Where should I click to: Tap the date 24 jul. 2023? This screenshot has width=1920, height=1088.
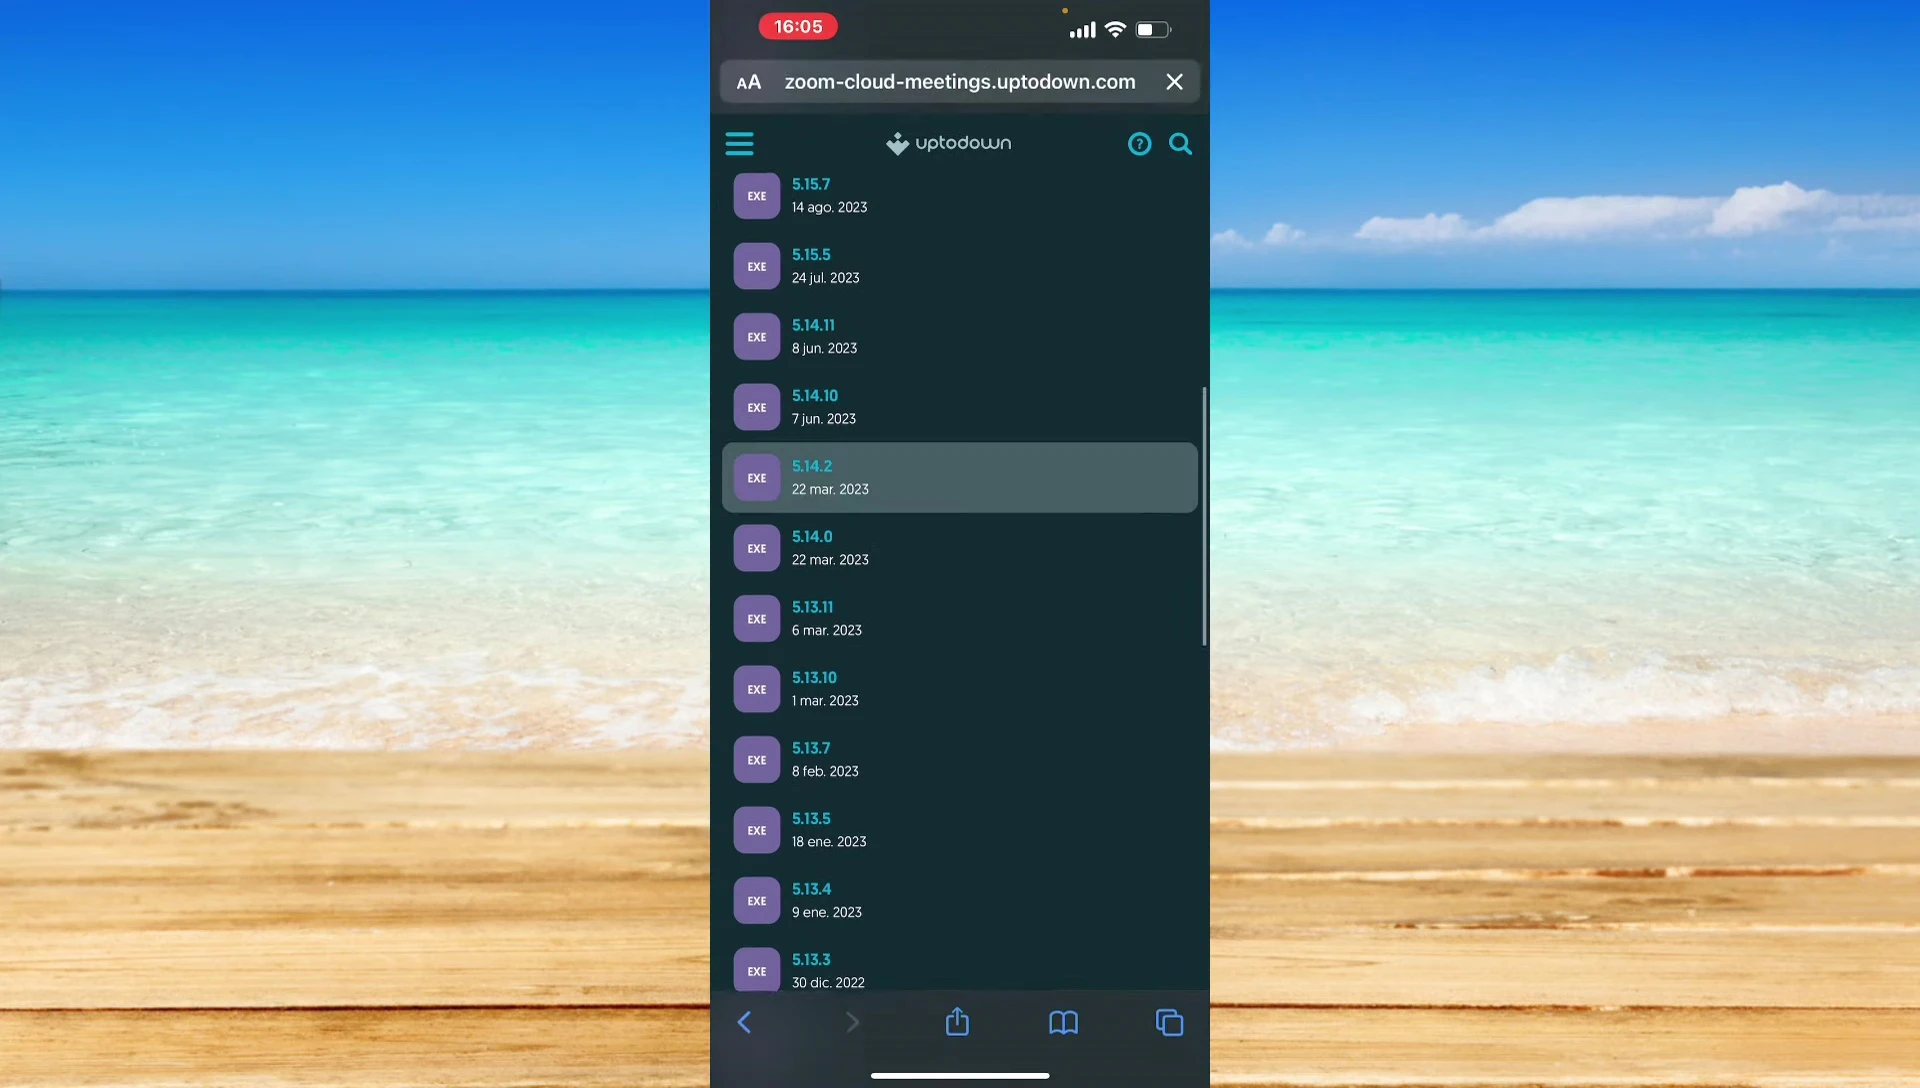point(825,278)
